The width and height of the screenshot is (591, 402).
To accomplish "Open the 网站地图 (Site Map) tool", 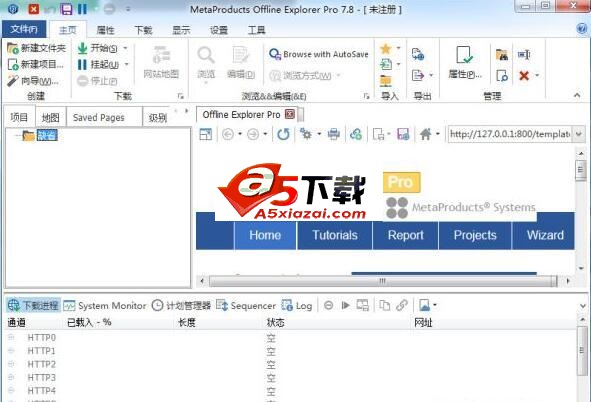I will click(161, 63).
